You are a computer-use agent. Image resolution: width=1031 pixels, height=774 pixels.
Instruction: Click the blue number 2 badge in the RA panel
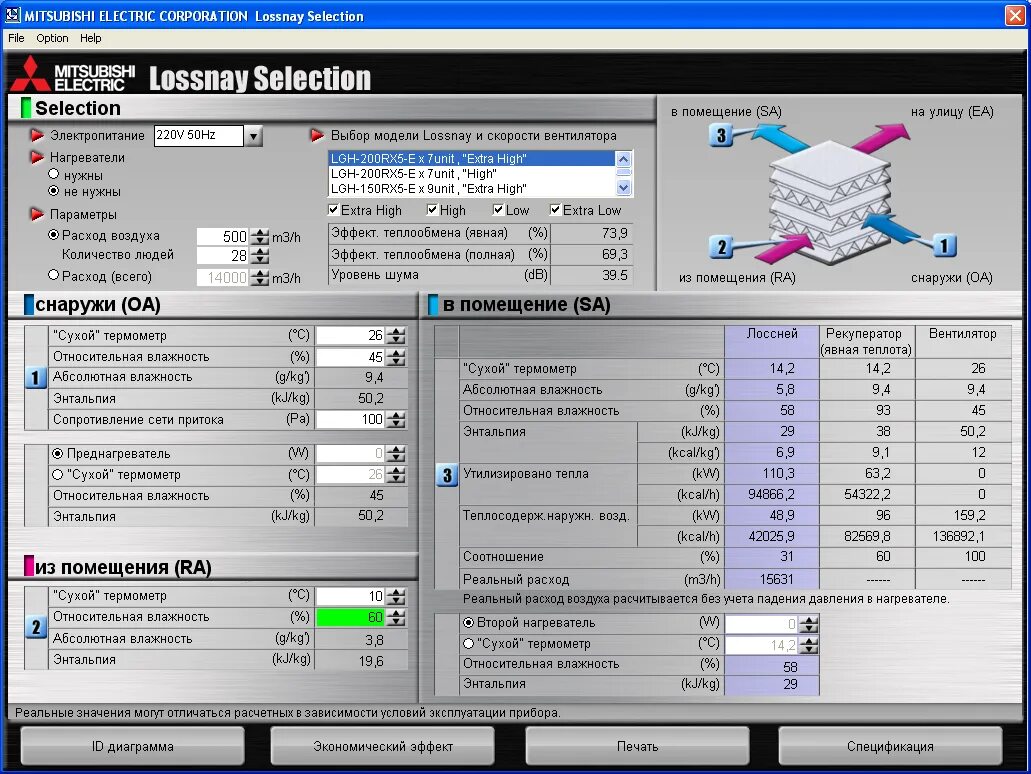click(36, 627)
